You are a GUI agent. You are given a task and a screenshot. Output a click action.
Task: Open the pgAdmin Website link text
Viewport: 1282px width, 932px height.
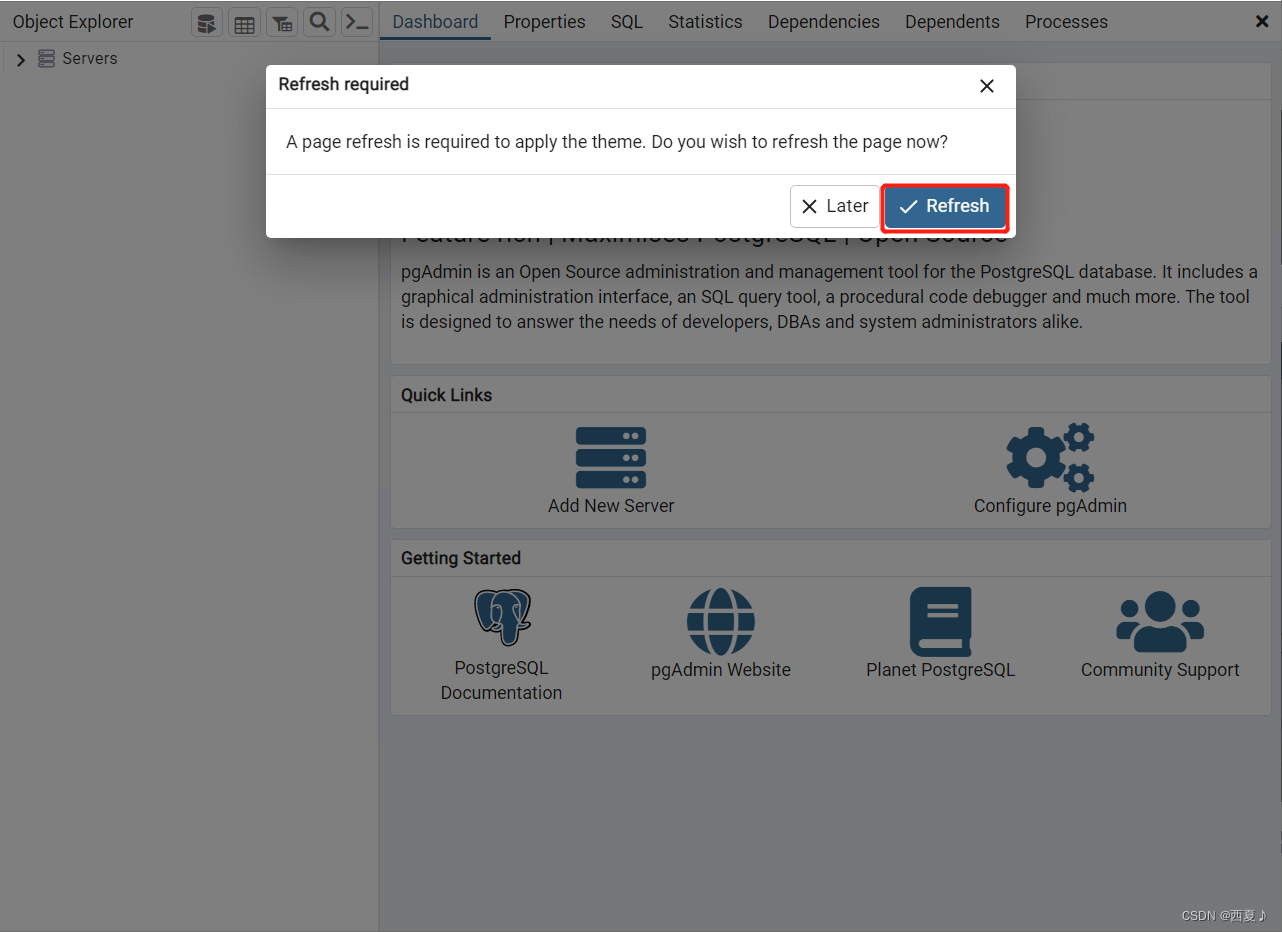coord(721,670)
